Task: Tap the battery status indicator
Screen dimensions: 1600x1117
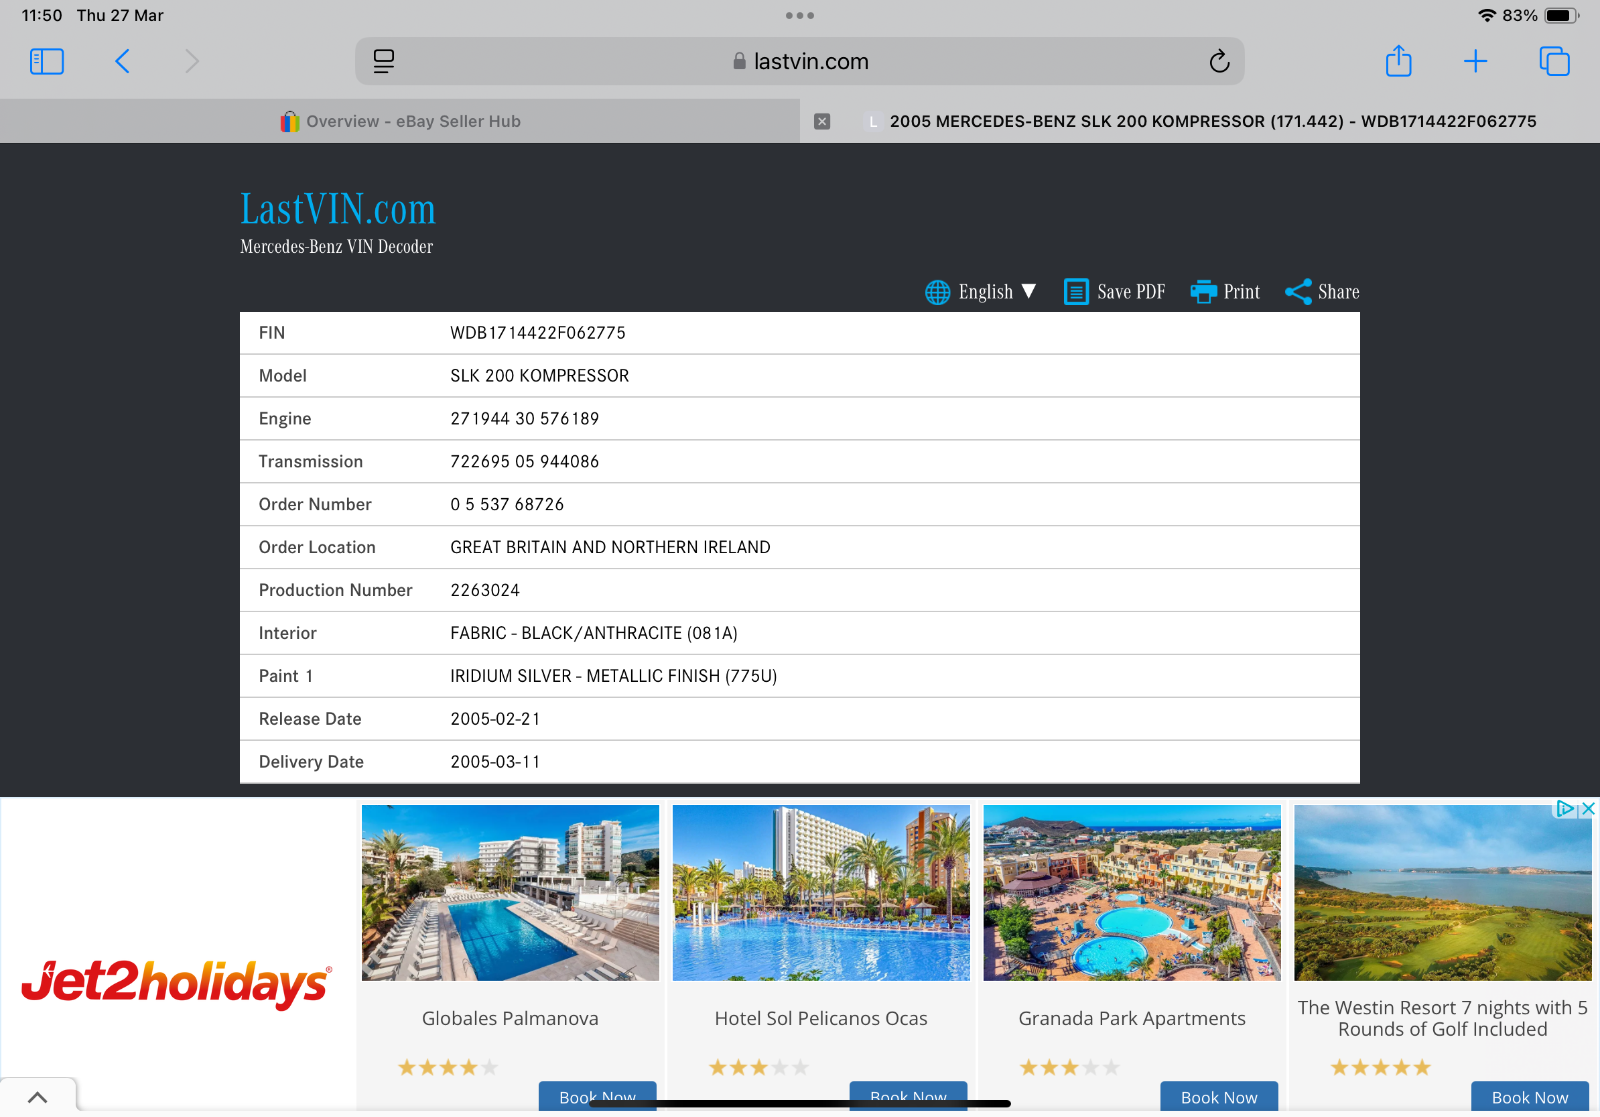Action: point(1561,16)
